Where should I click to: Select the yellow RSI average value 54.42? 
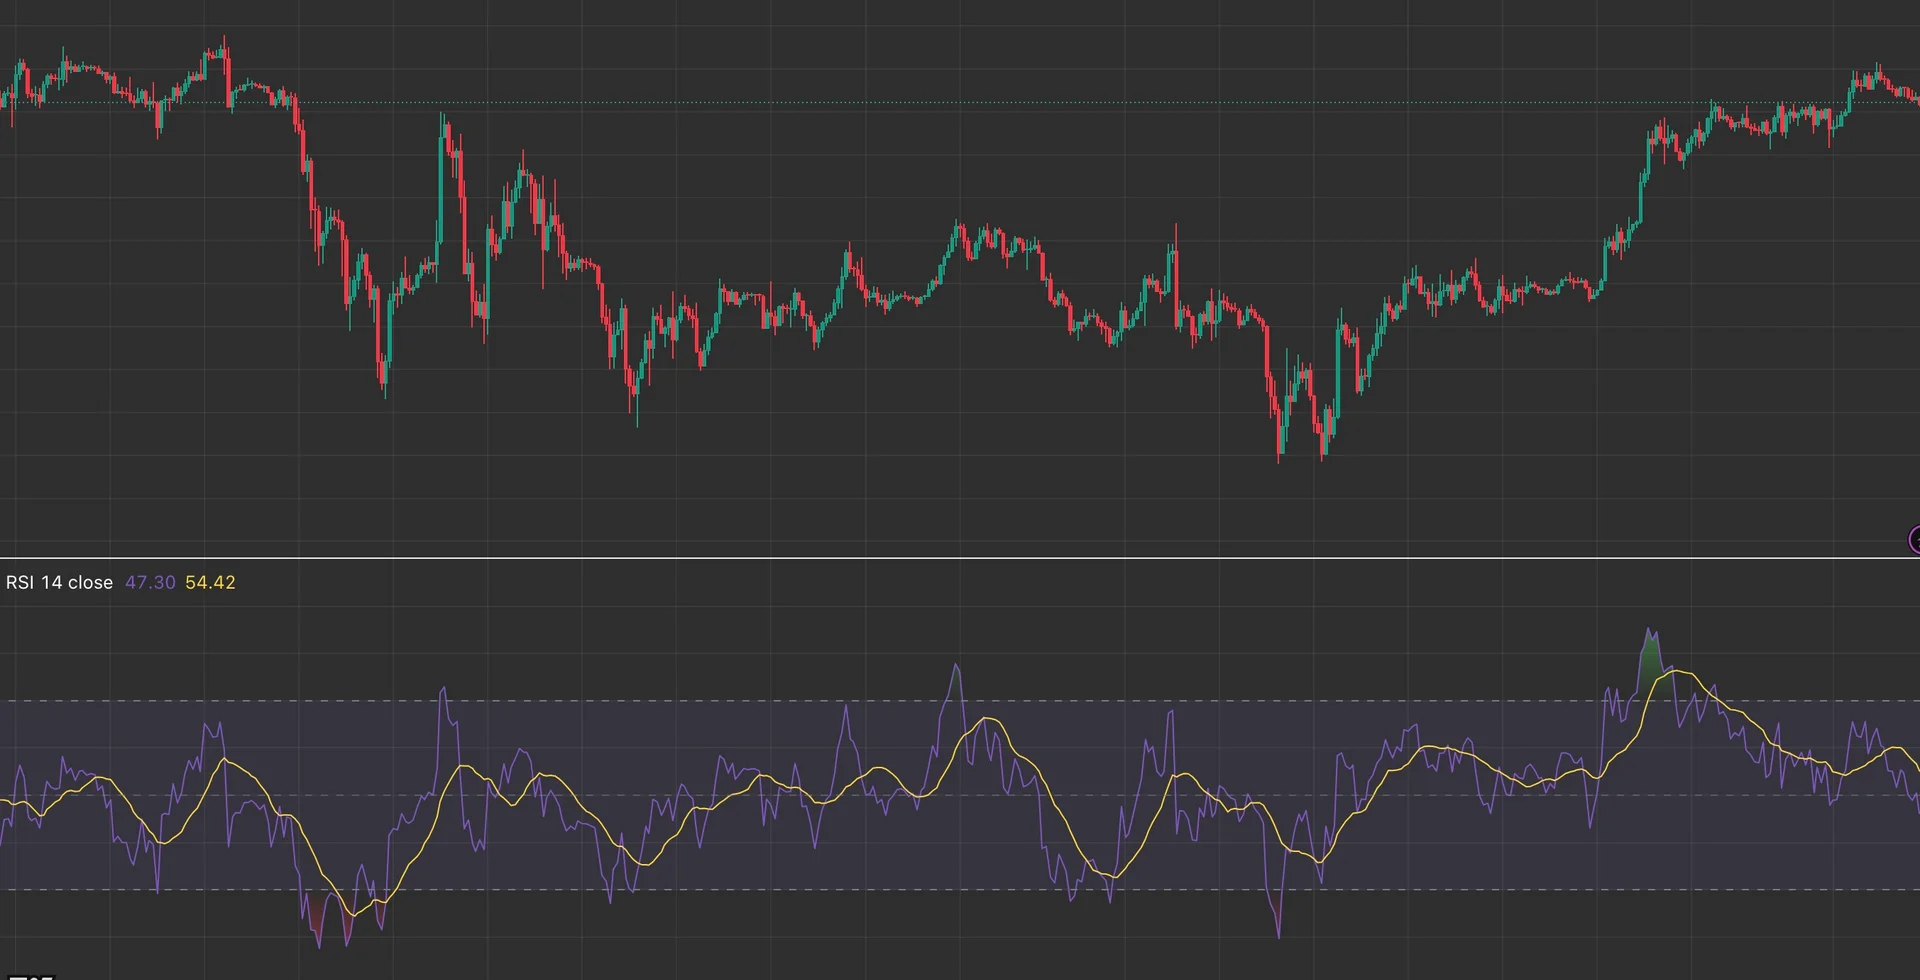[x=210, y=583]
